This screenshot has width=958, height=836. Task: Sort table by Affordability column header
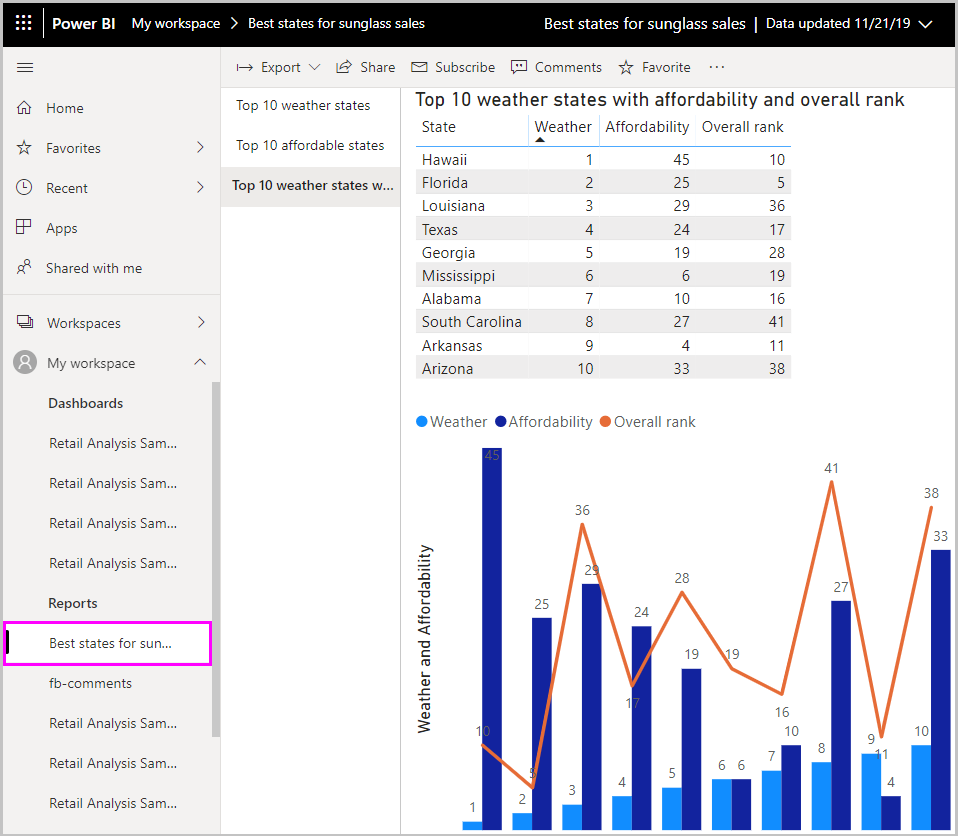(x=647, y=127)
